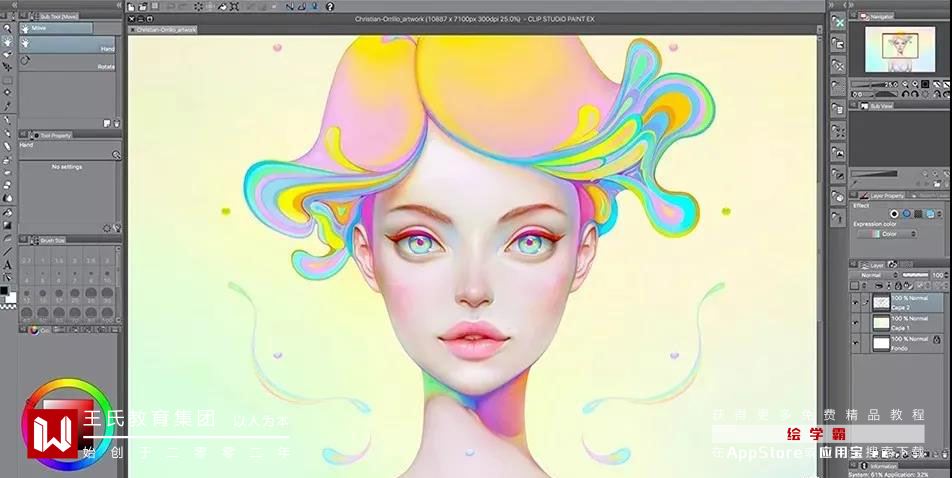952x478 pixels.
Task: Toggle border effect in Layer Property
Action: [894, 214]
